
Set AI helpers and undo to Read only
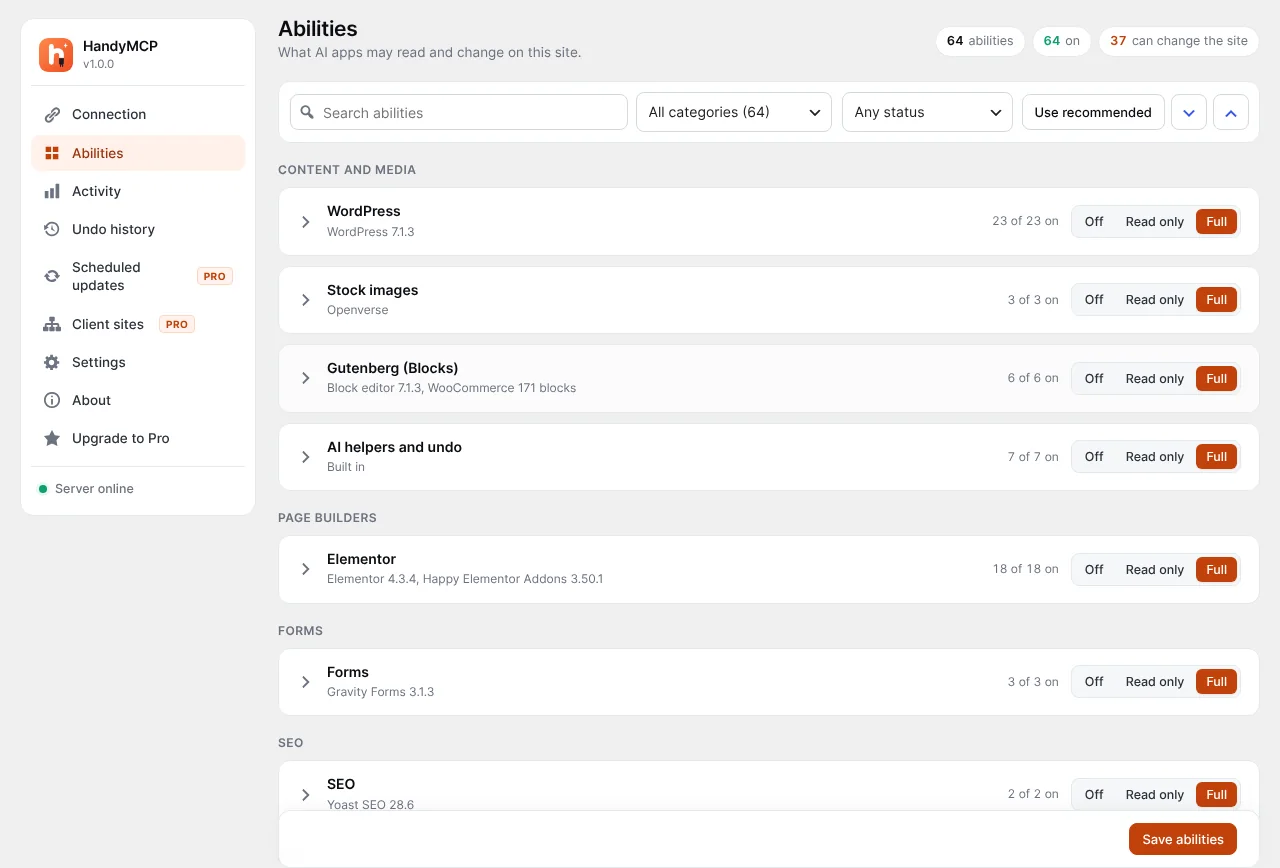pos(1154,457)
